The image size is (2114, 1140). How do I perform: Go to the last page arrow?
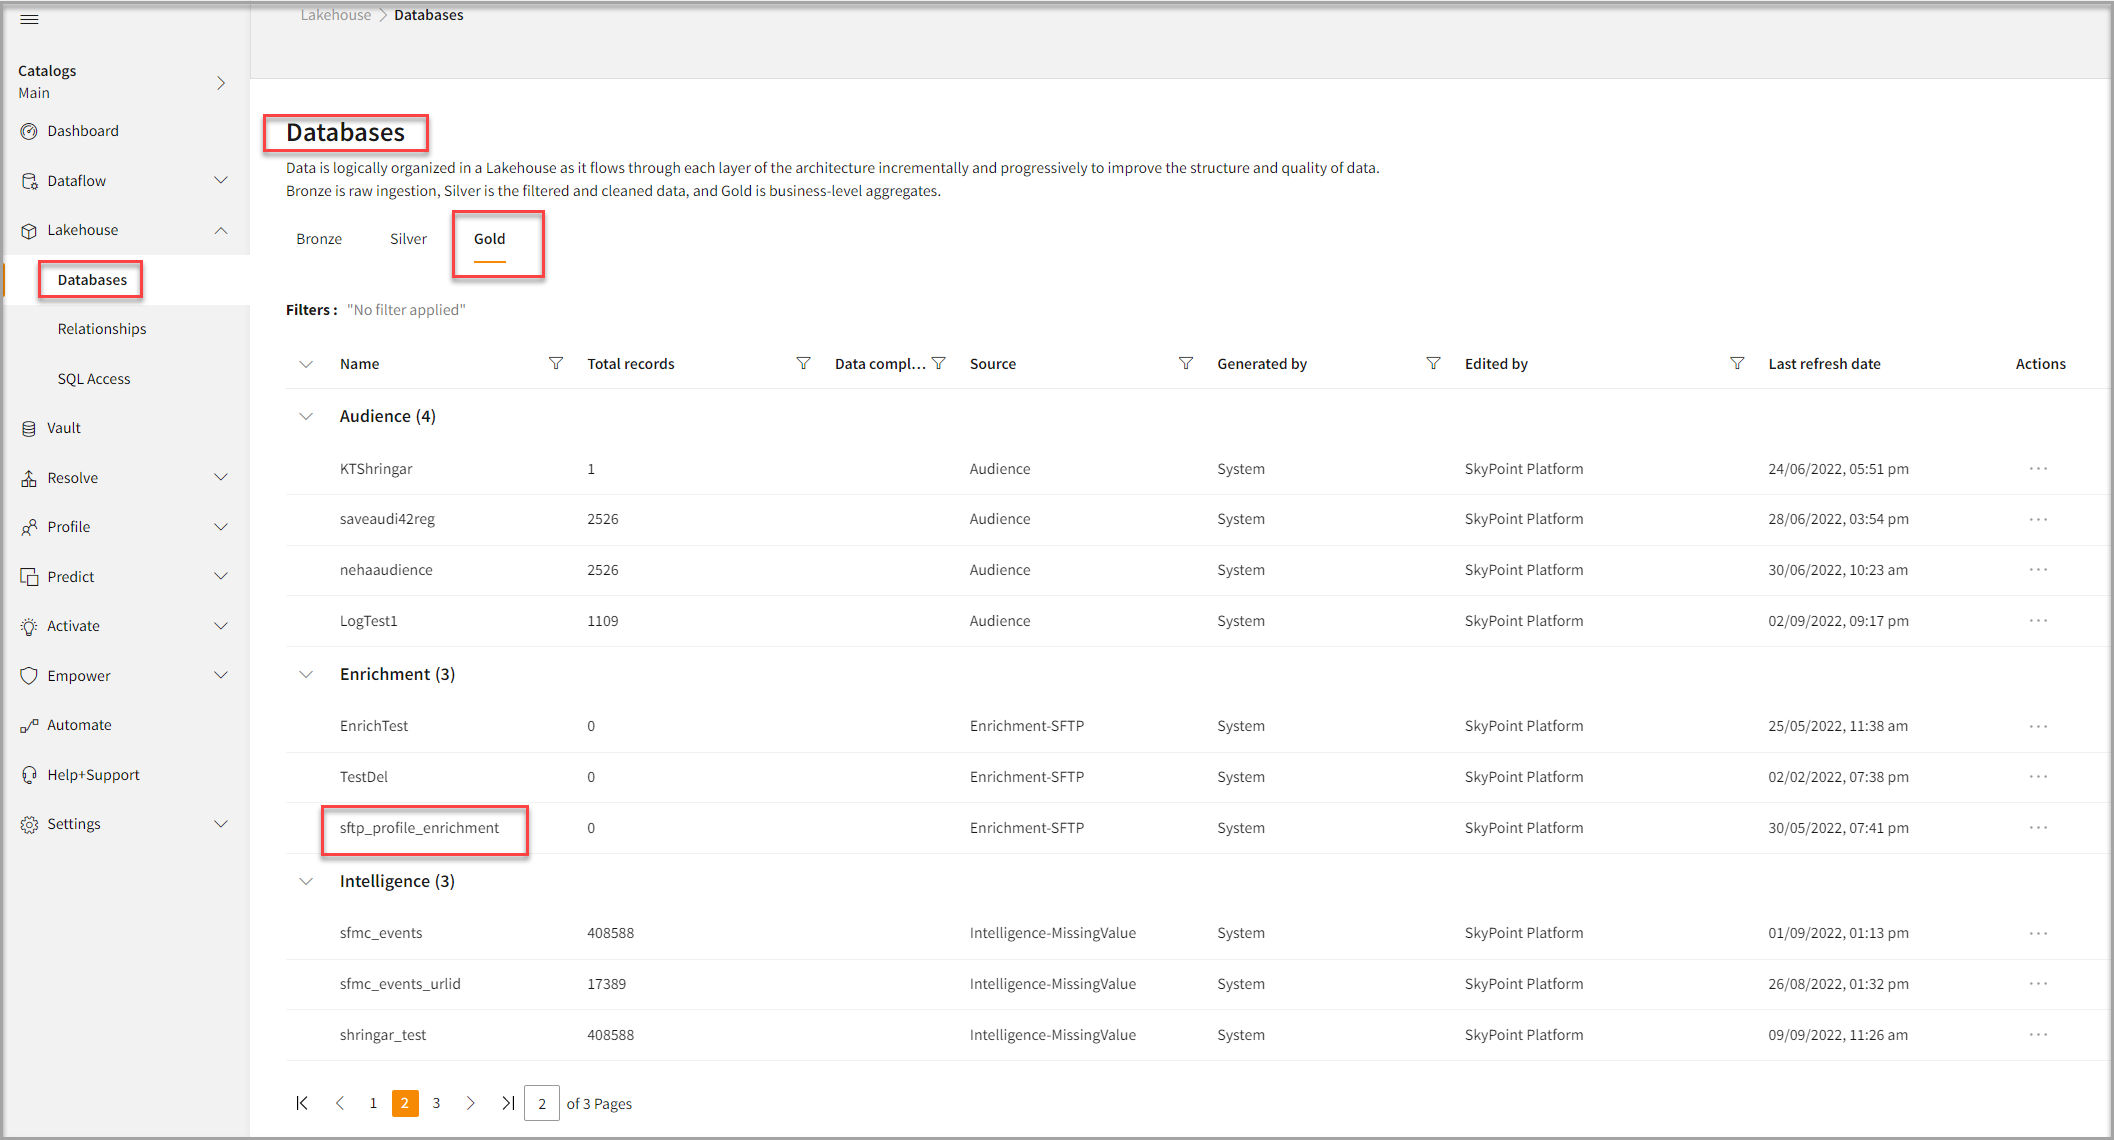tap(508, 1103)
